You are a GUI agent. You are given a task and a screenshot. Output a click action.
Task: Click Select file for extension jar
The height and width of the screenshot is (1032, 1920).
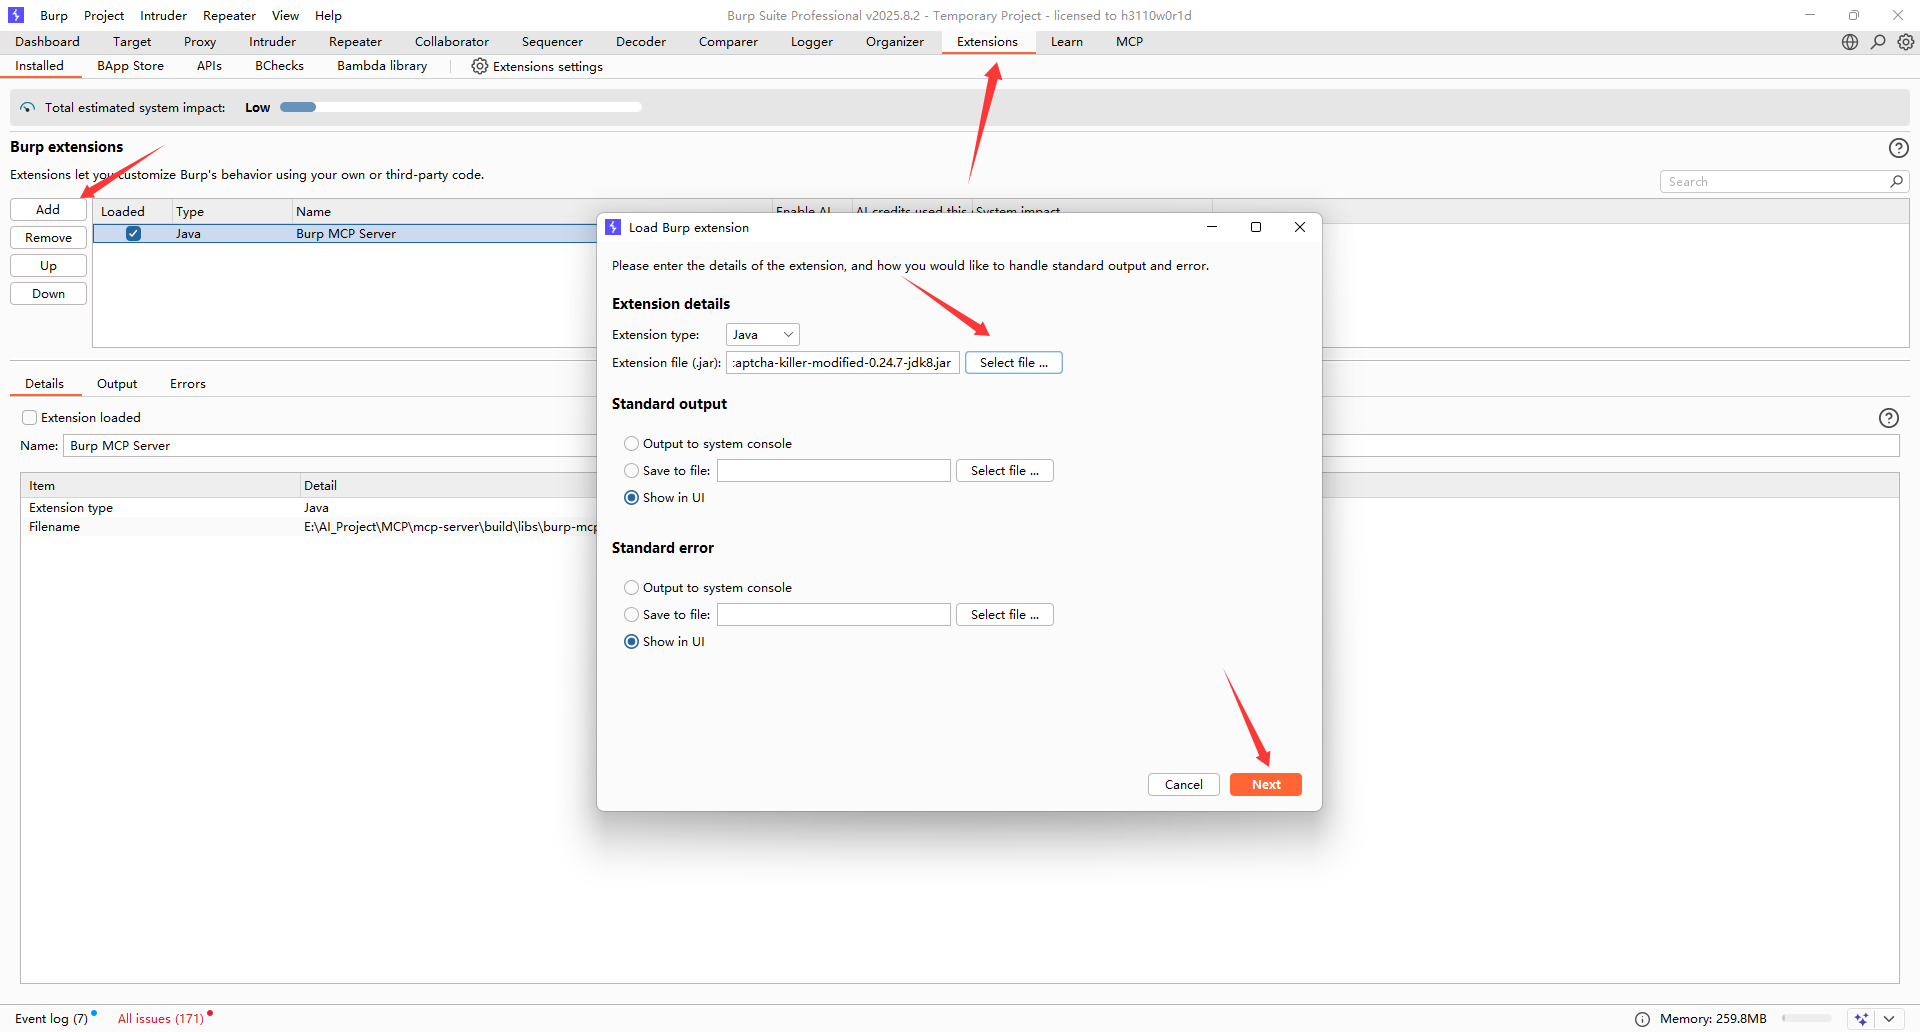1013,363
